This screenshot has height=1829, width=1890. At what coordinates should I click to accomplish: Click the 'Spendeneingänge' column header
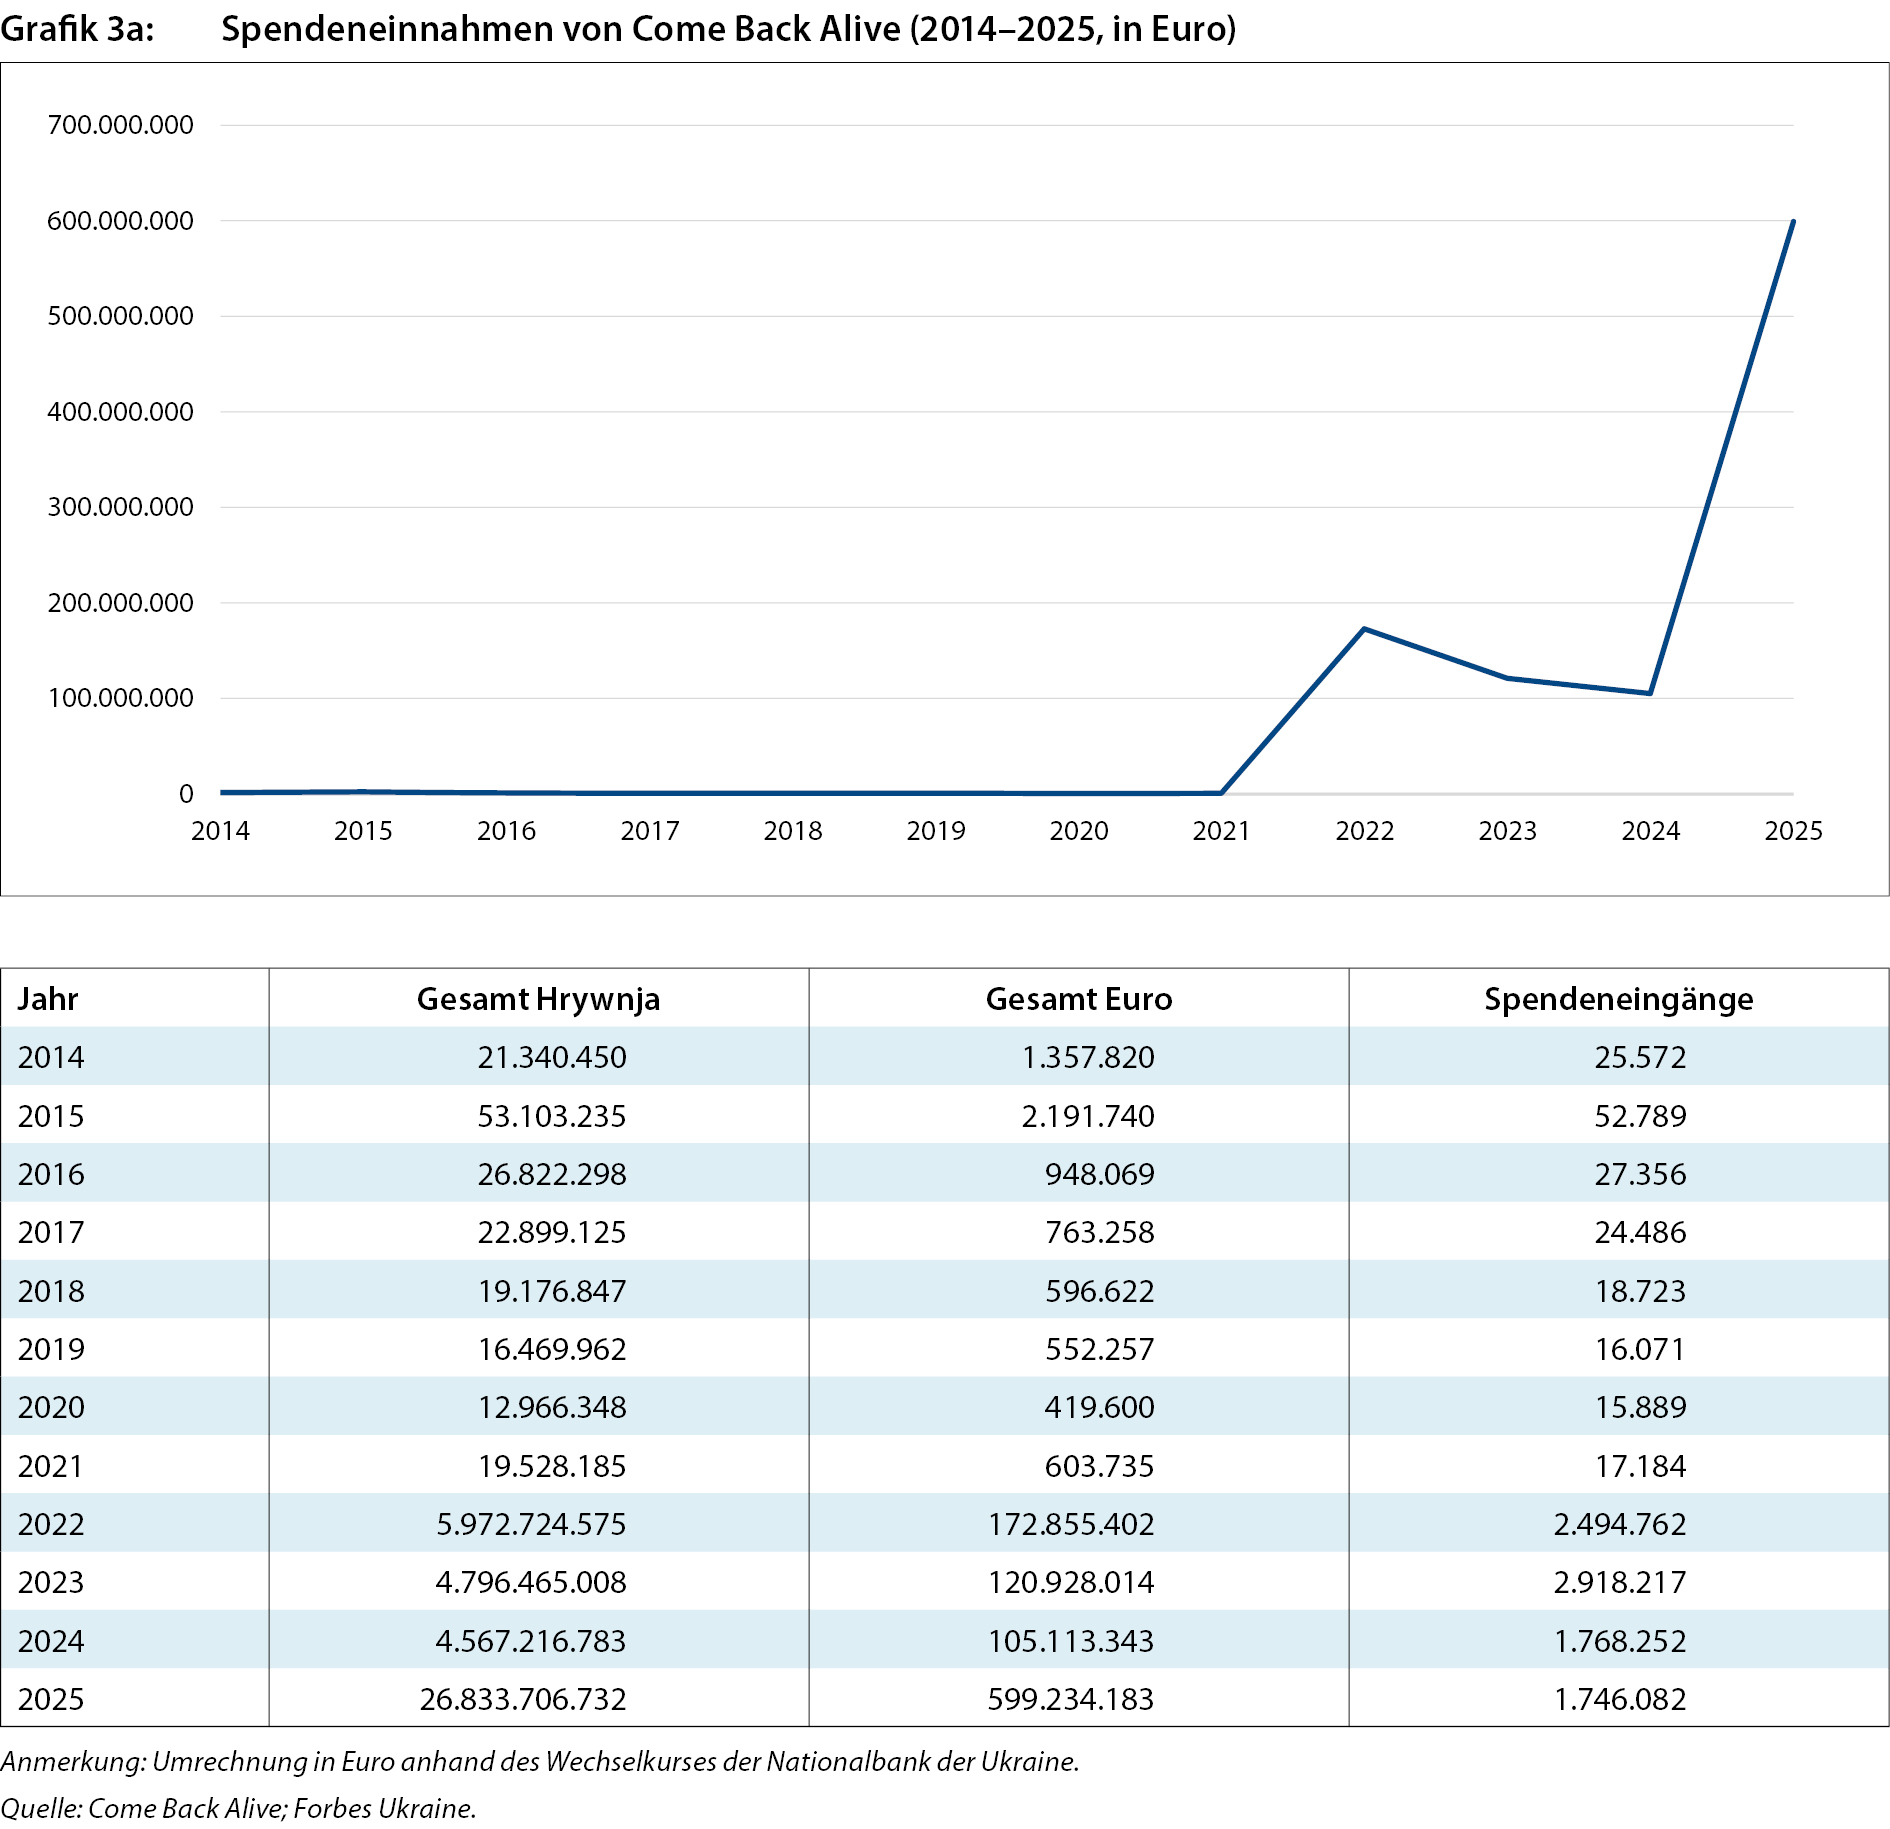[x=1618, y=999]
